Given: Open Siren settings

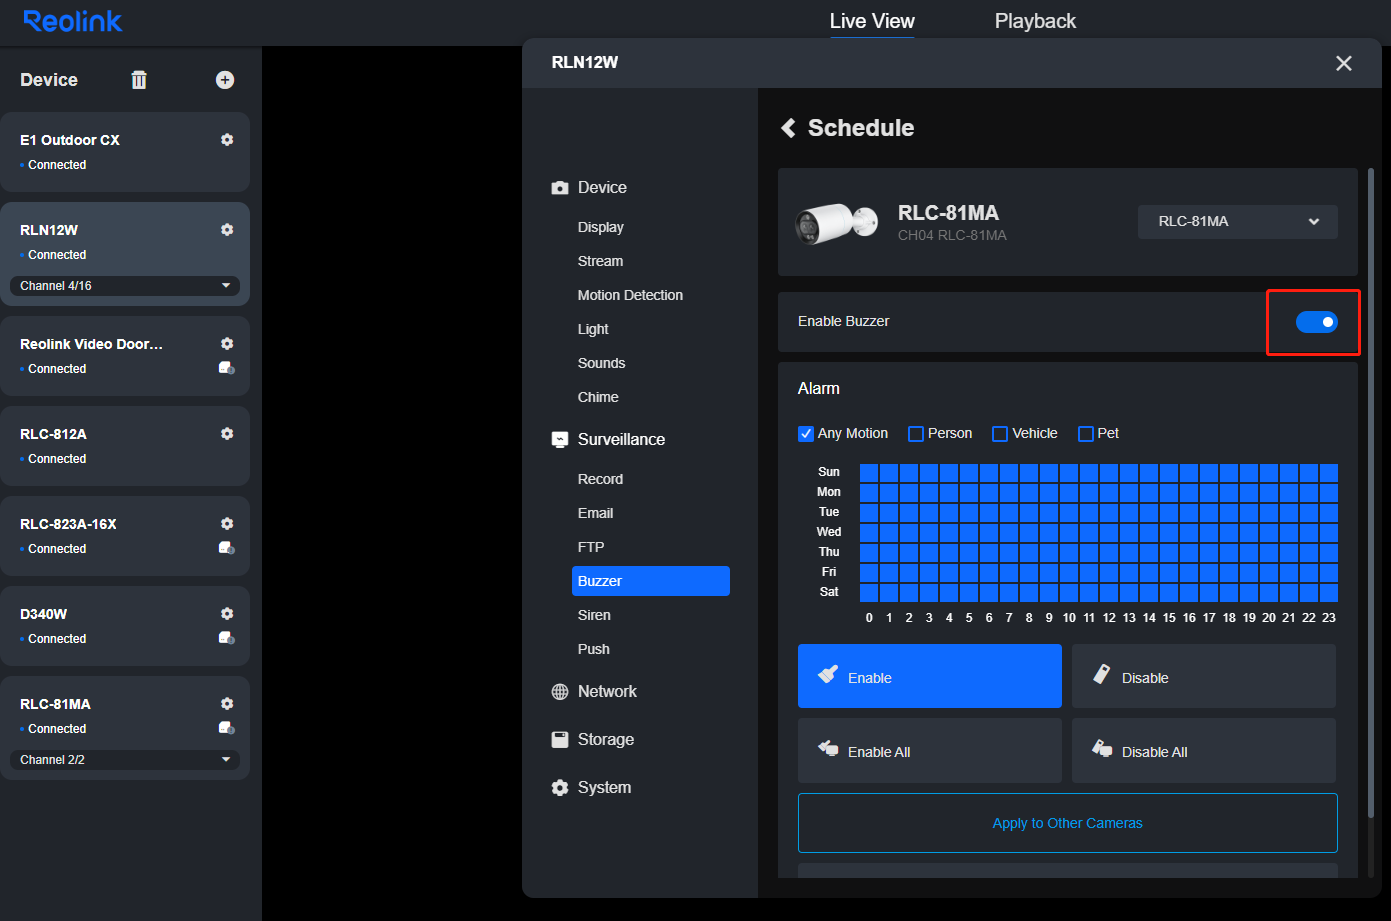Looking at the screenshot, I should coord(594,615).
